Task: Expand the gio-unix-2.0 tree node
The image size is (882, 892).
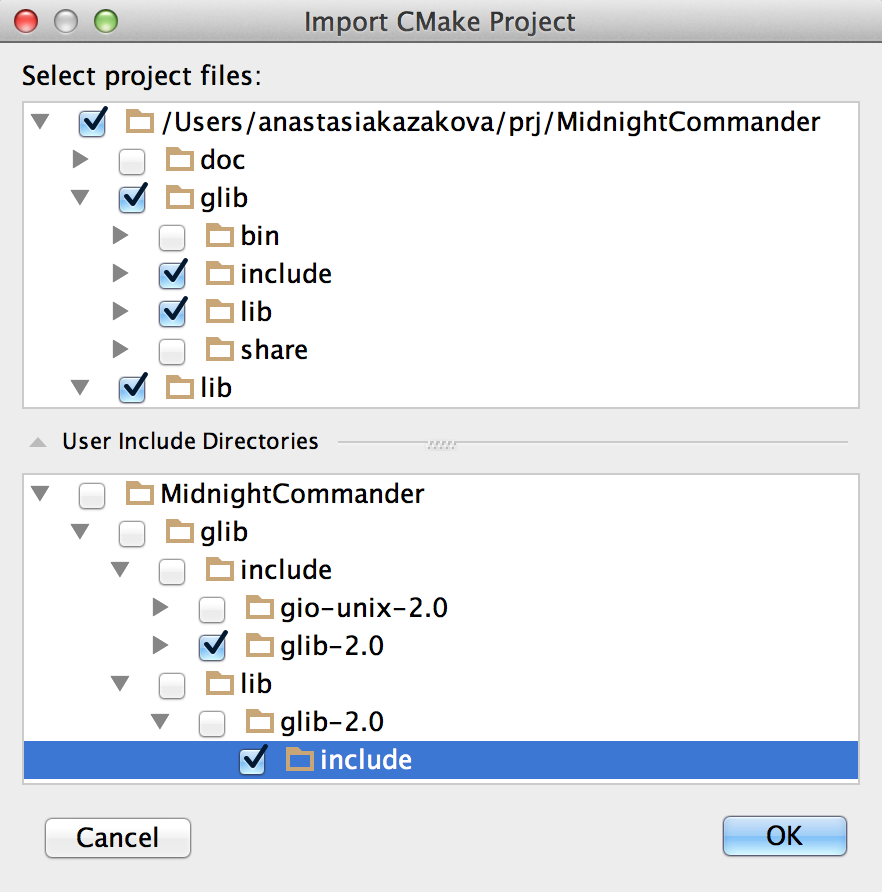Action: (x=160, y=608)
